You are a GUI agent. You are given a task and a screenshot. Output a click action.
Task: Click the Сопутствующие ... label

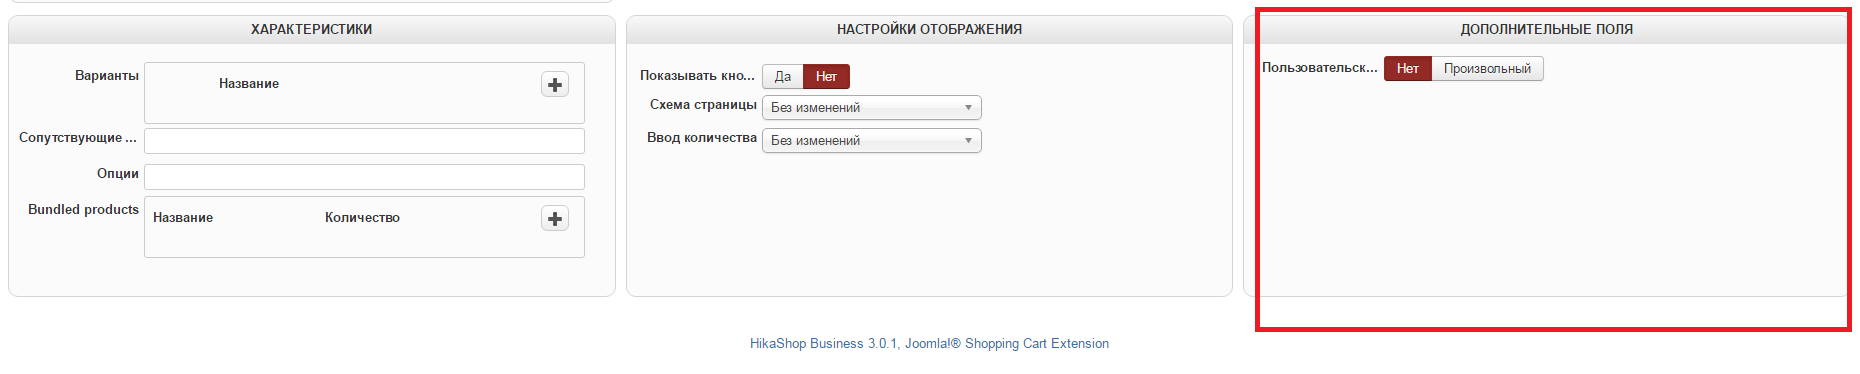tap(78, 137)
